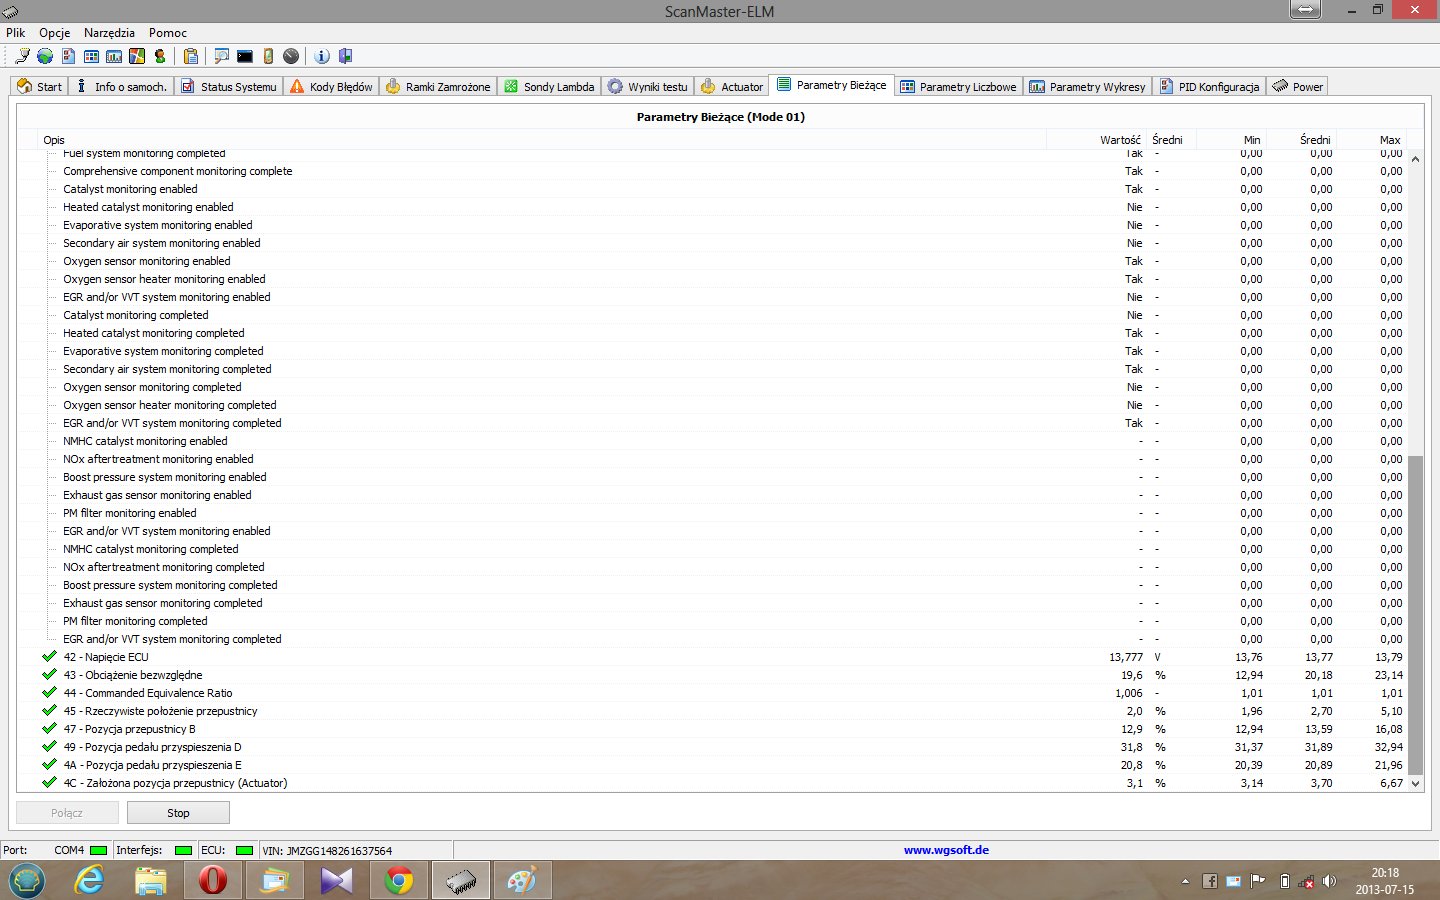The height and width of the screenshot is (900, 1440).
Task: Click the plug connect icon in toolbar
Action: pyautogui.click(x=22, y=56)
